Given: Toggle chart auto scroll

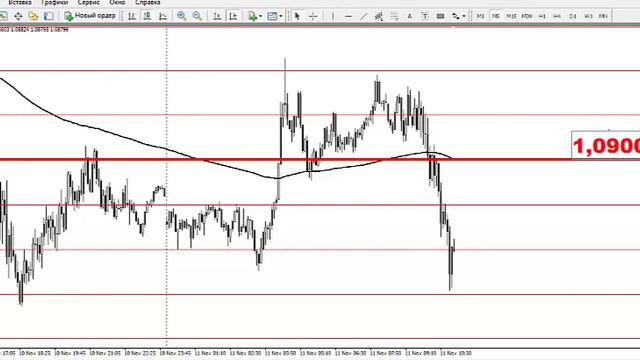Looking at the screenshot, I should coord(217,16).
